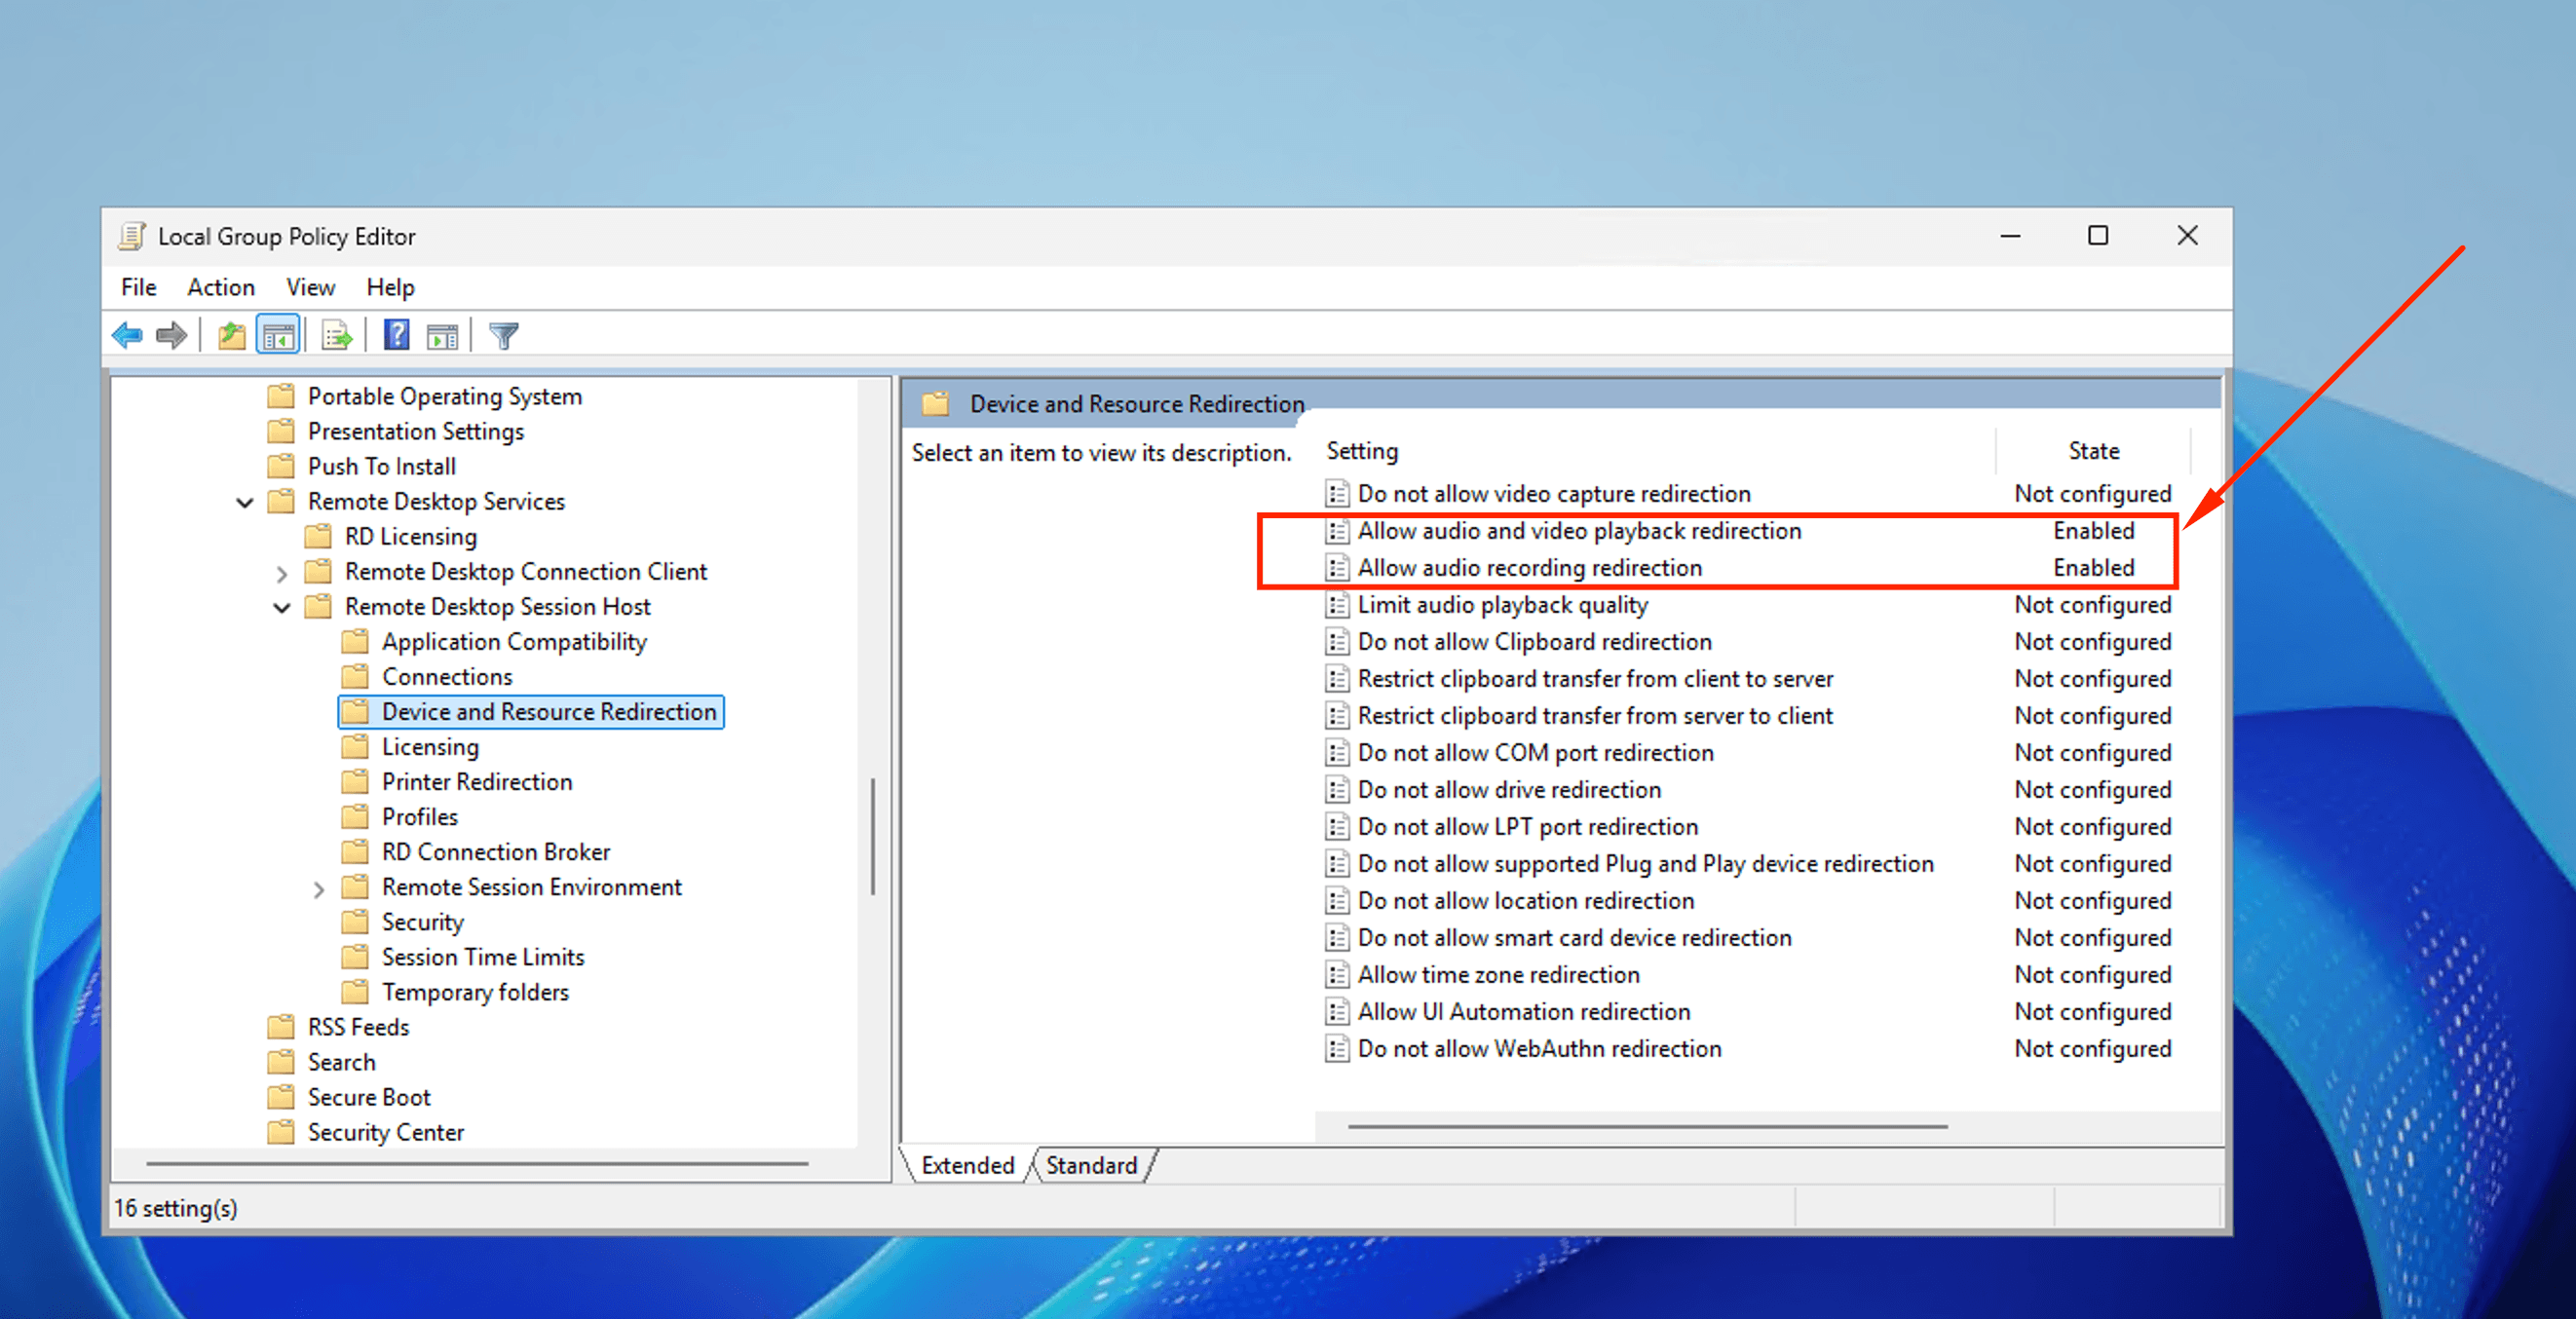Image resolution: width=2576 pixels, height=1319 pixels.
Task: Select Do not allow supported Plug and Play device redirection
Action: tap(1645, 864)
